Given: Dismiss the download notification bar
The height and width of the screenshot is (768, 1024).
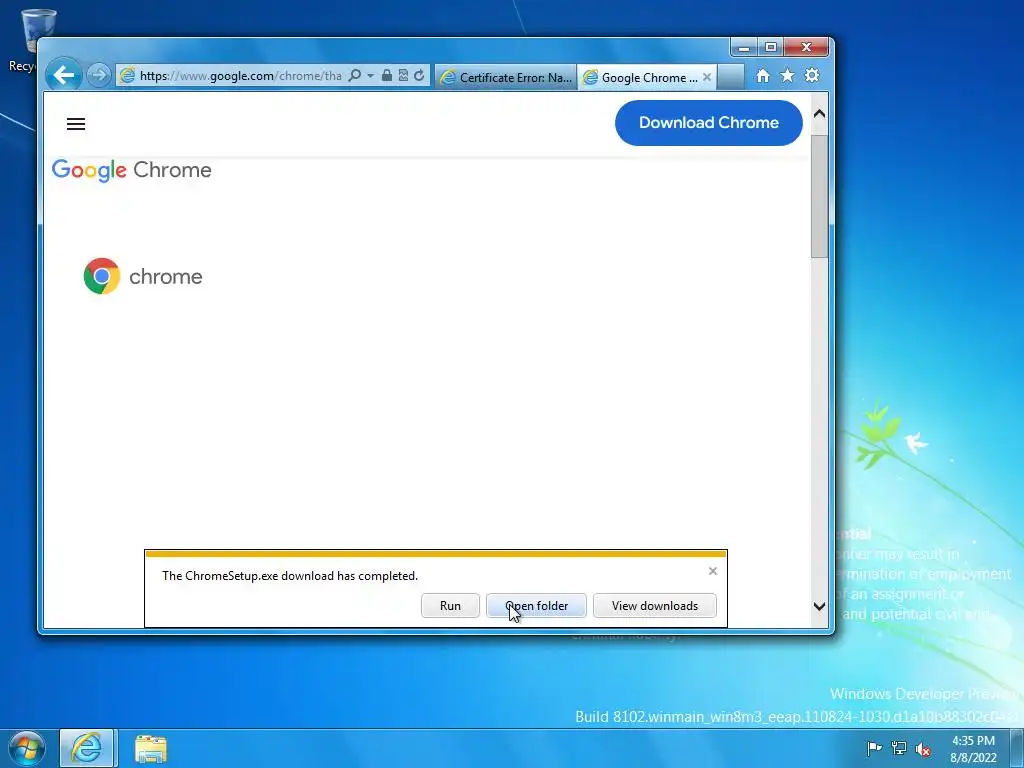Looking at the screenshot, I should (x=712, y=571).
